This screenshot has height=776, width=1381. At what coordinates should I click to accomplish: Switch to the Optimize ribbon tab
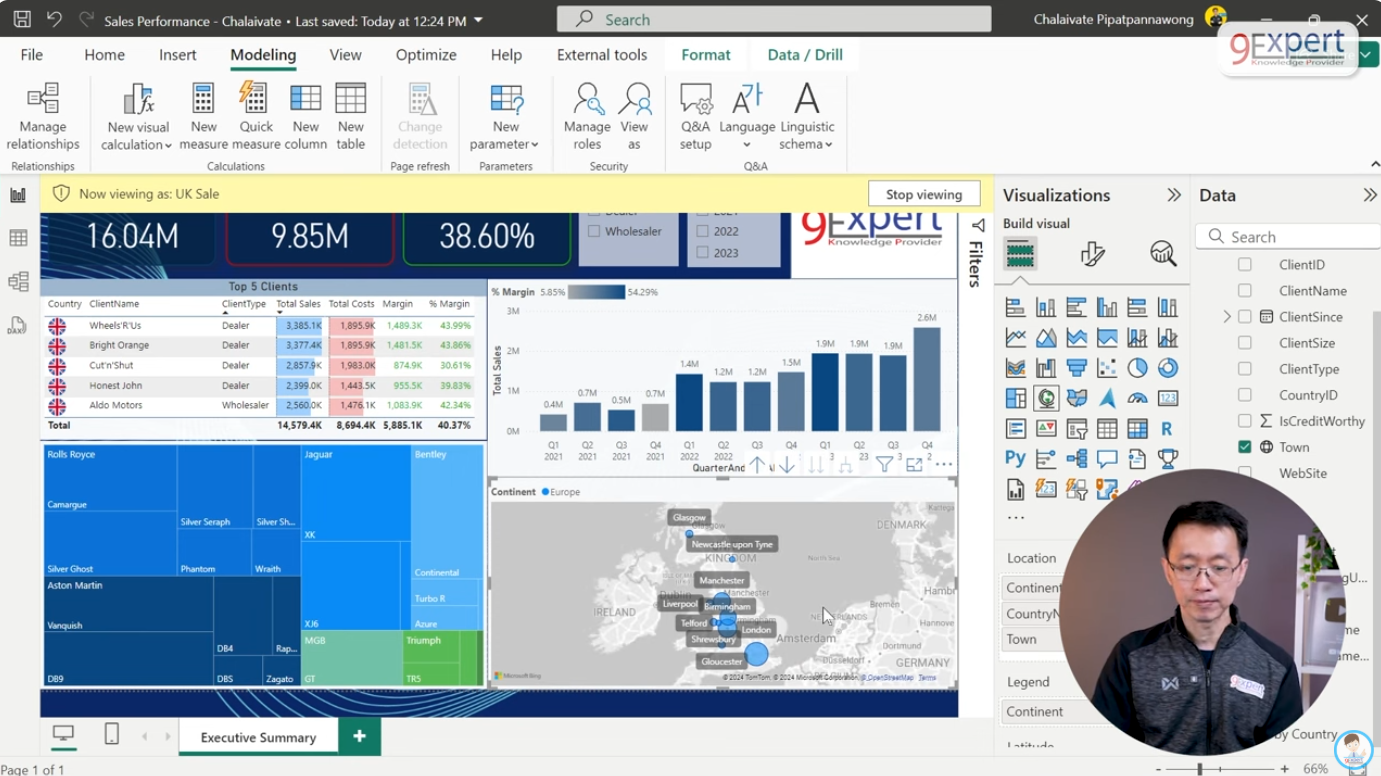(426, 55)
